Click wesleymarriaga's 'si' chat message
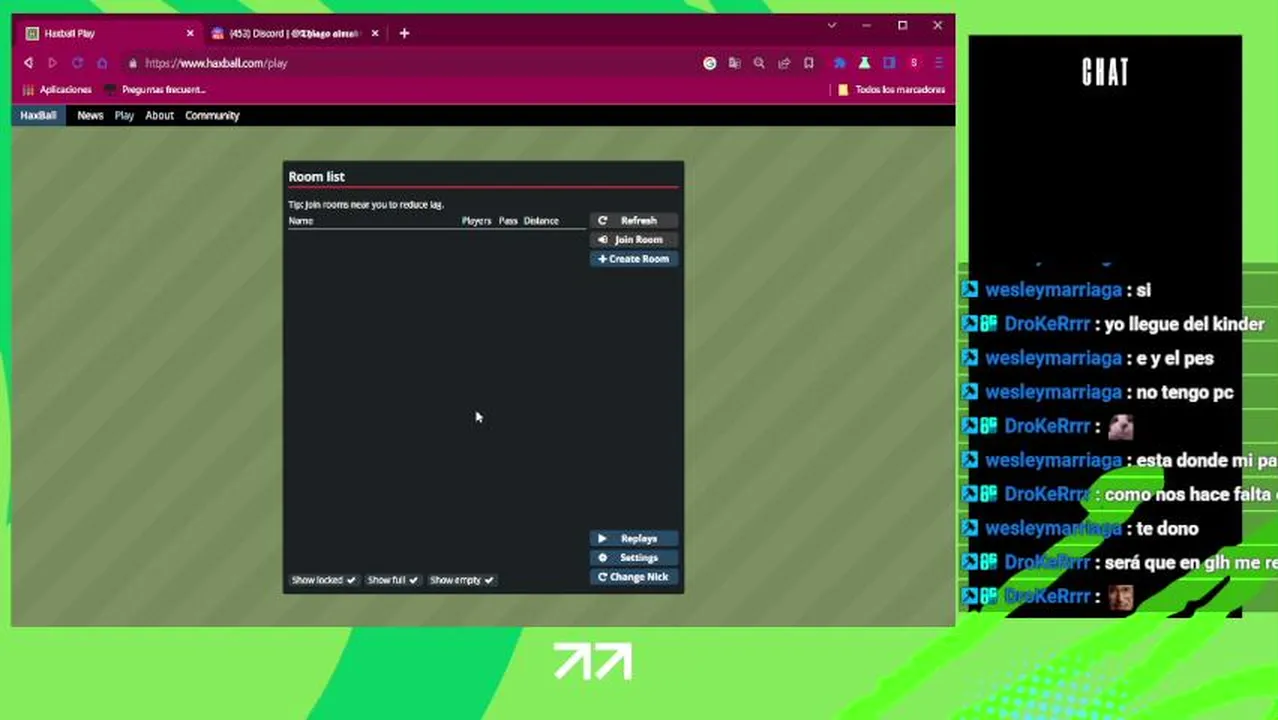This screenshot has height=720, width=1278. click(1144, 290)
